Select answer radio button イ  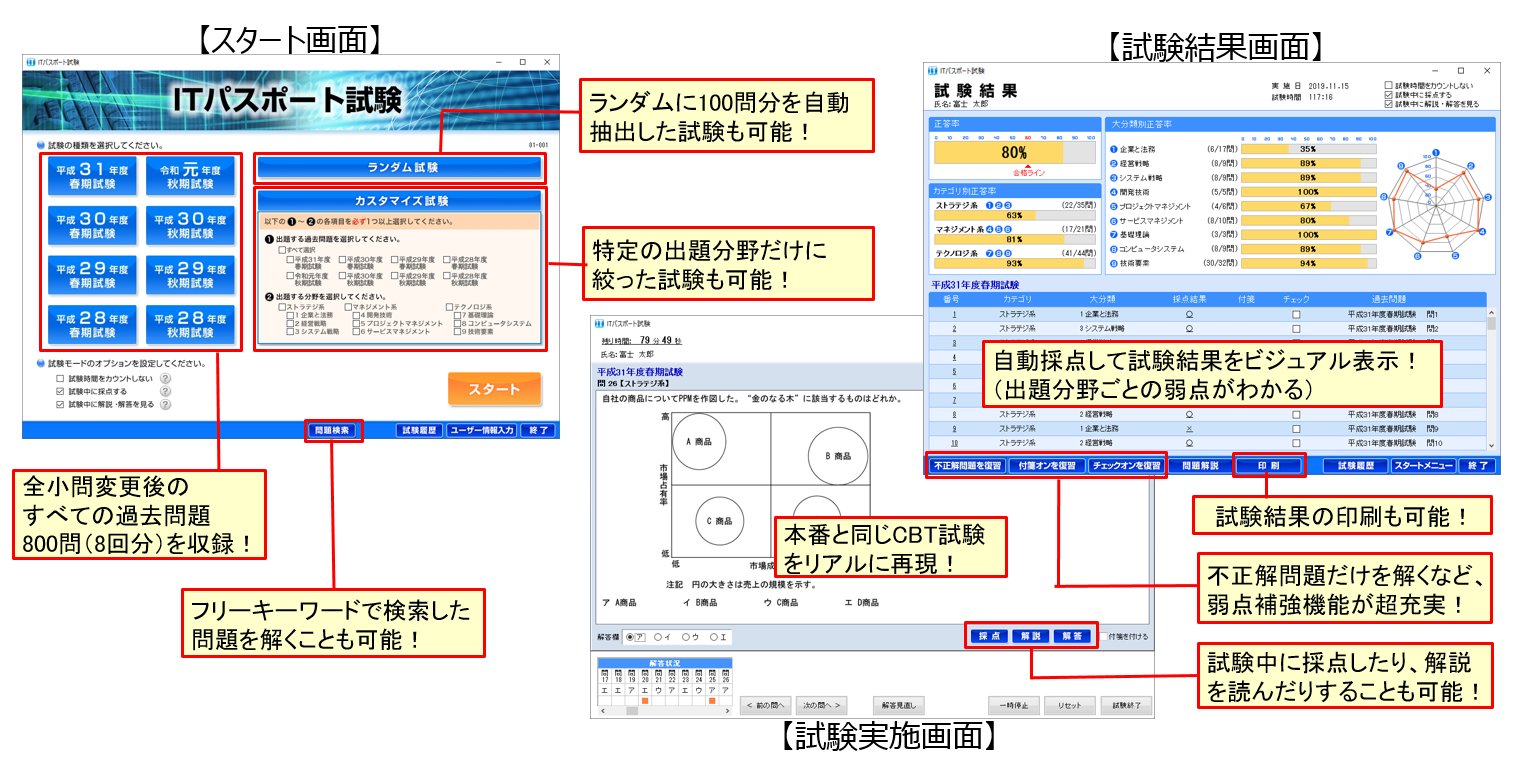point(658,636)
